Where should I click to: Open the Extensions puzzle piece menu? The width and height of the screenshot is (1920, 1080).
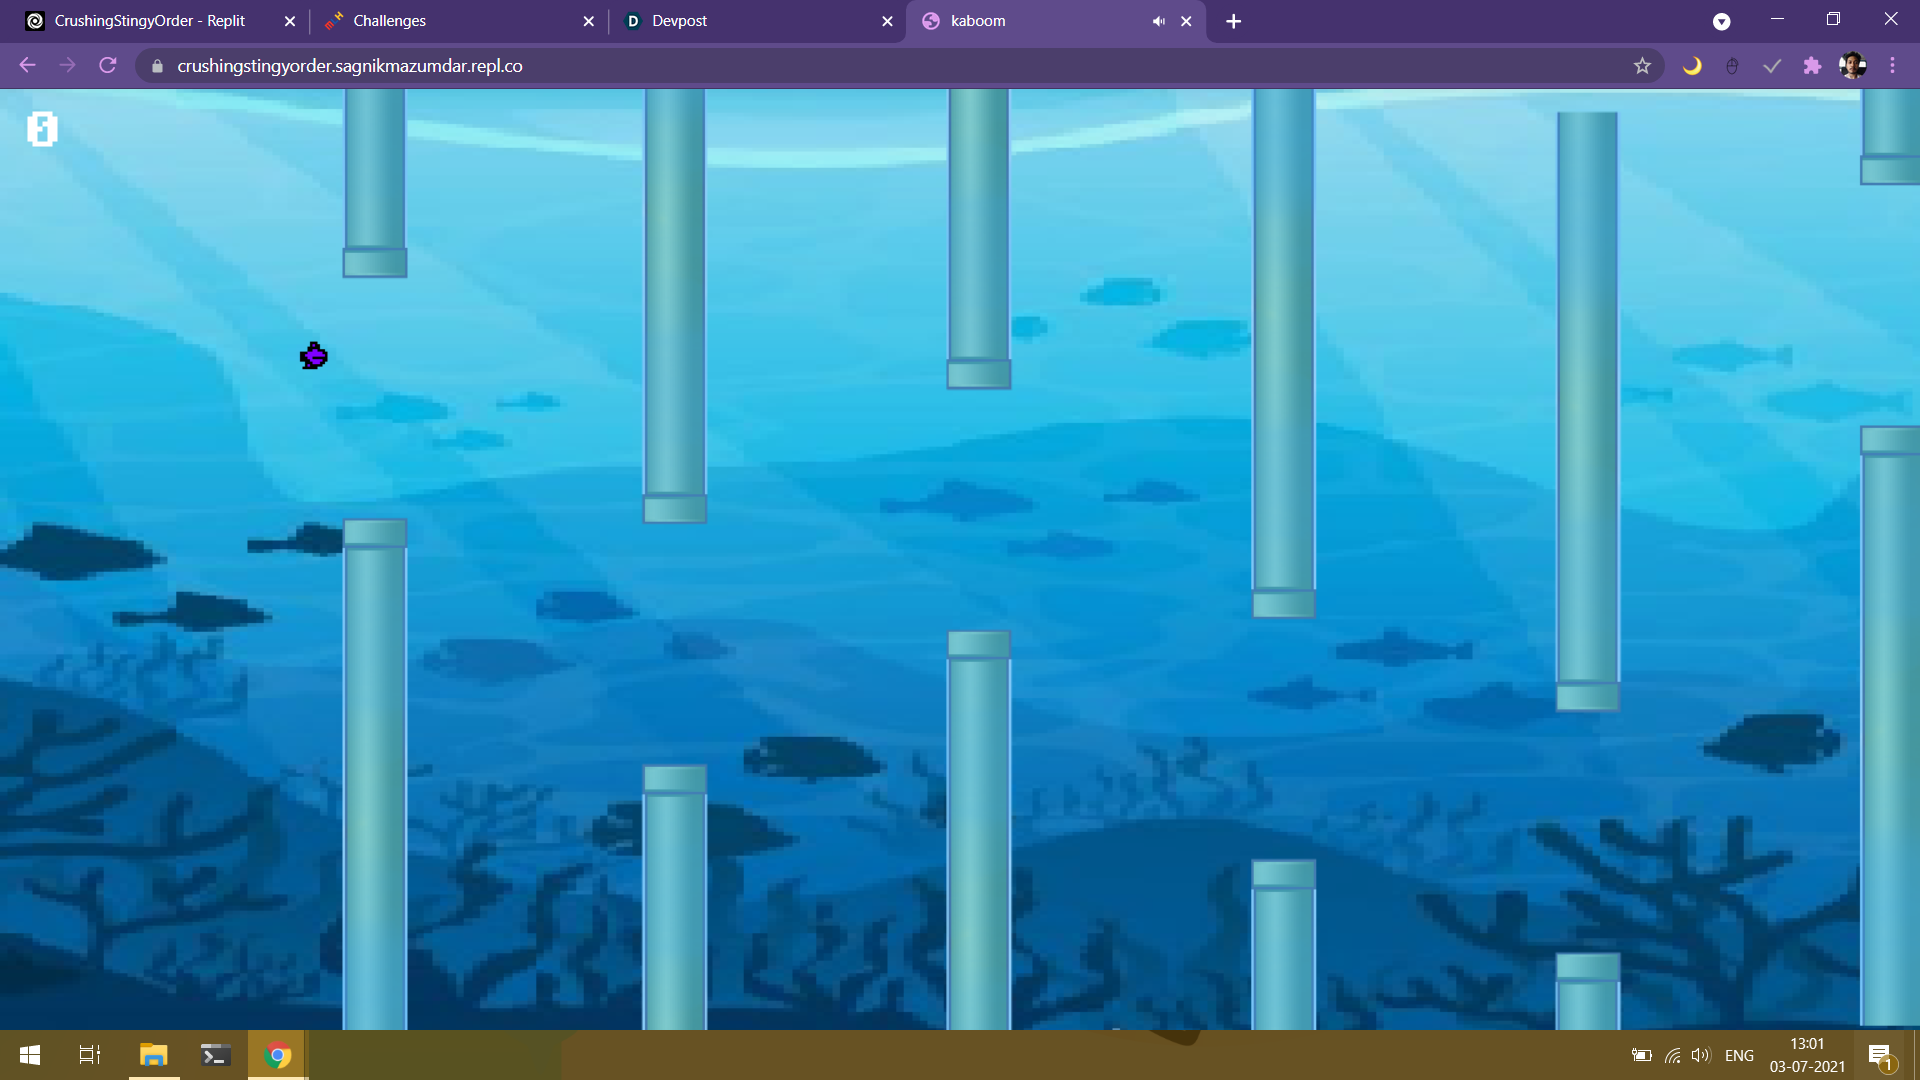tap(1812, 66)
